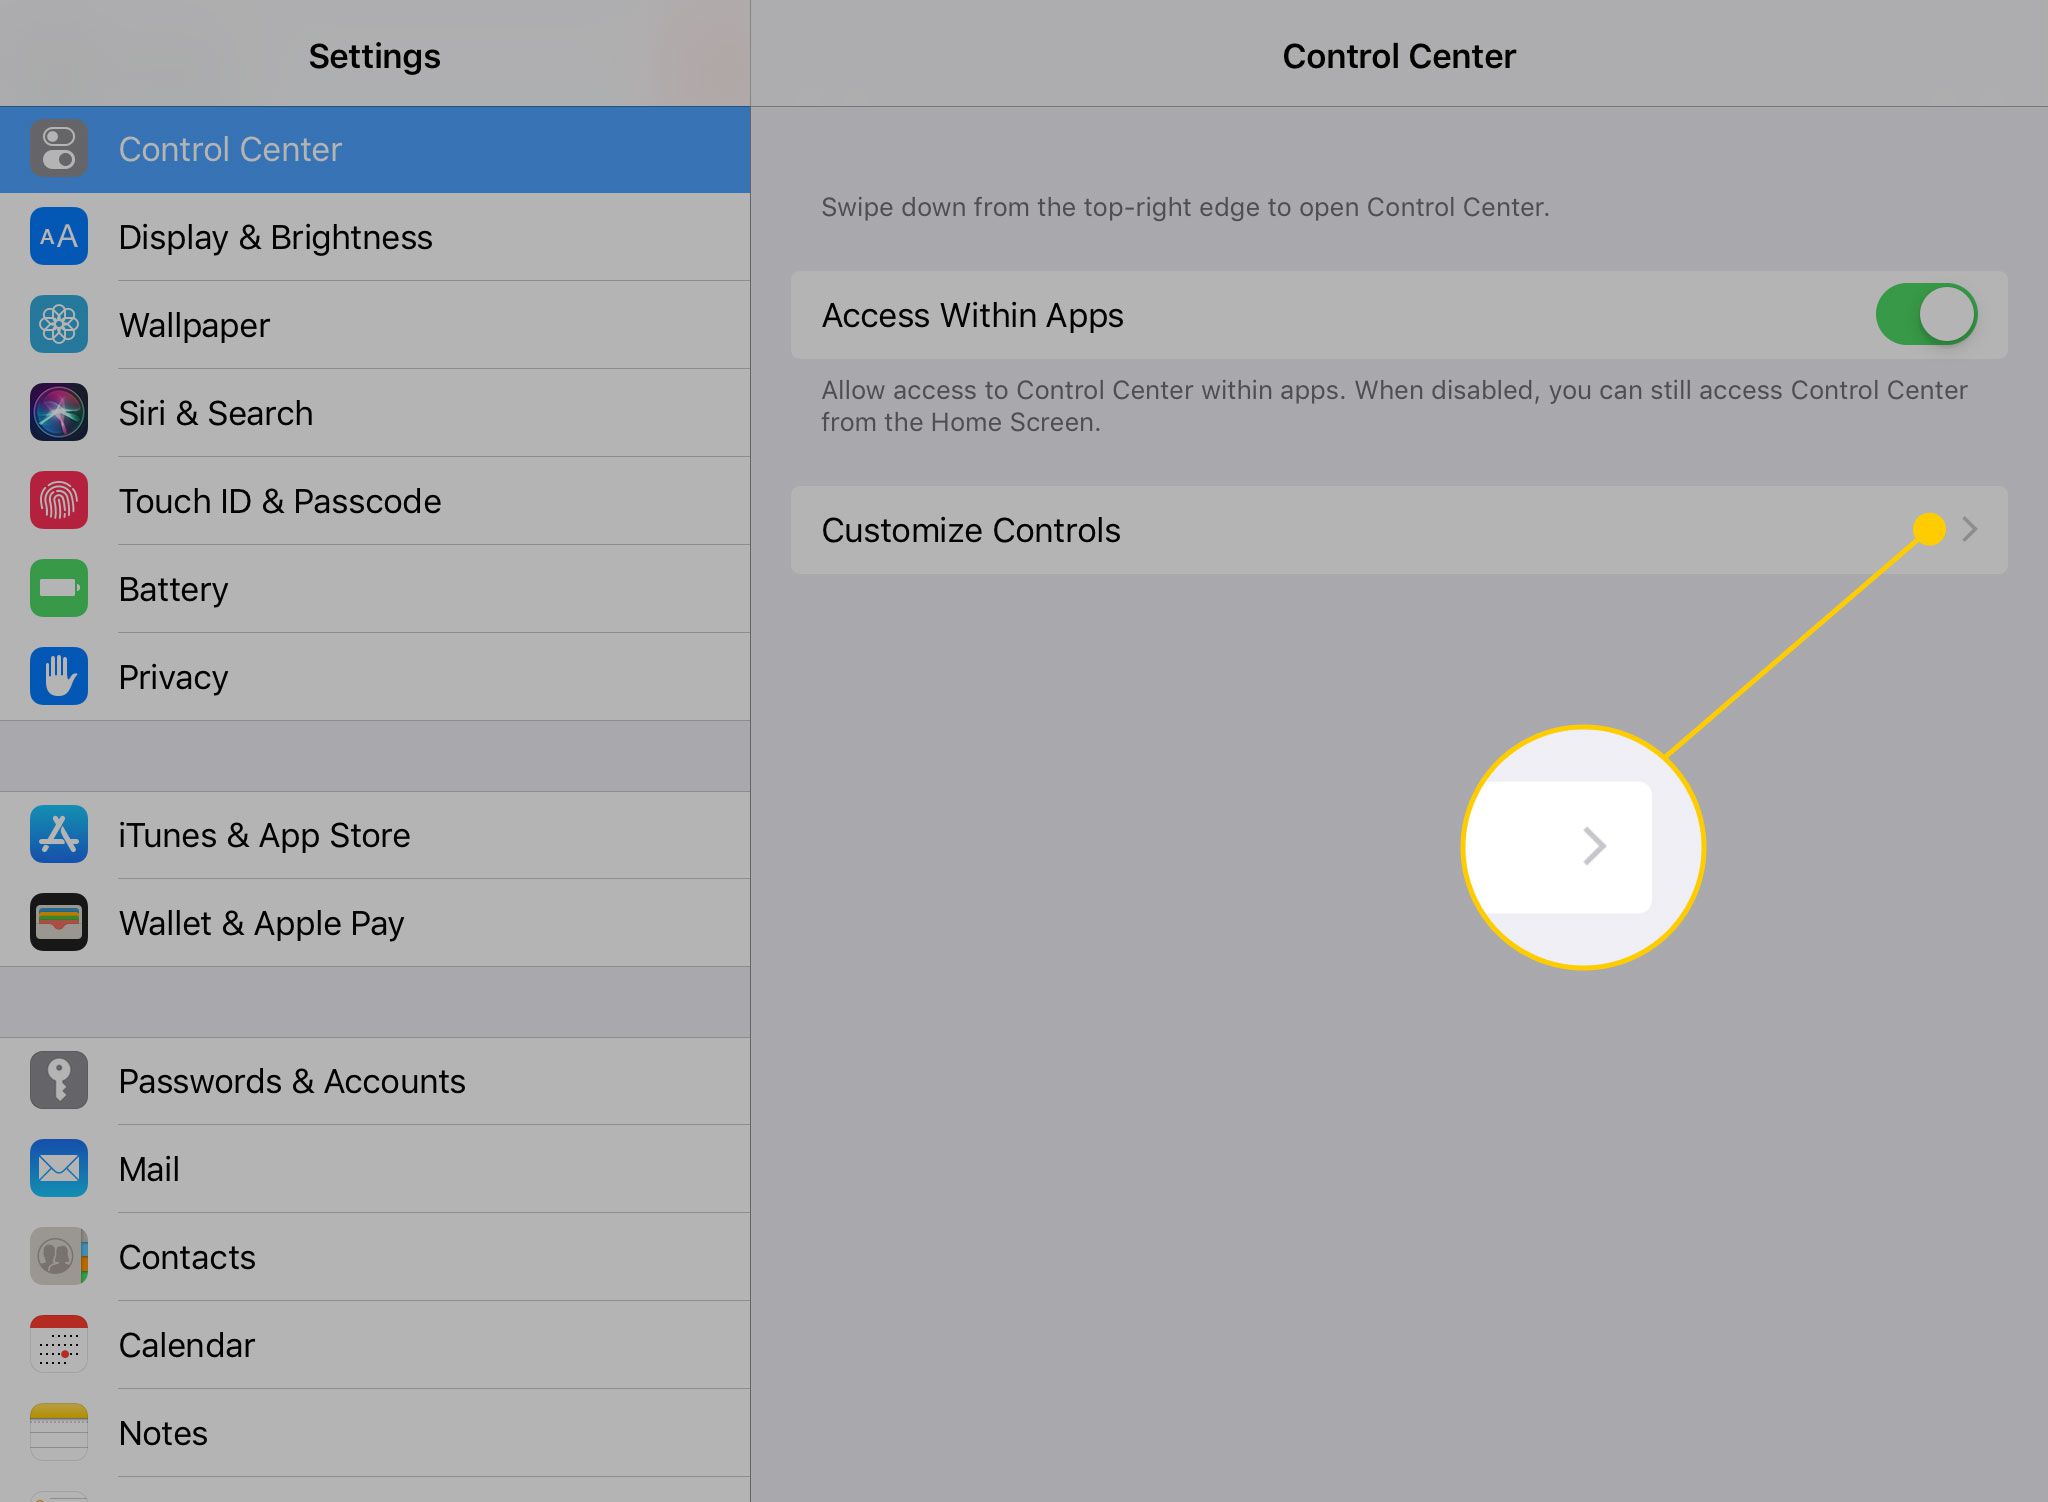This screenshot has width=2048, height=1502.
Task: Select Control Center from settings menu
Action: coord(375,149)
